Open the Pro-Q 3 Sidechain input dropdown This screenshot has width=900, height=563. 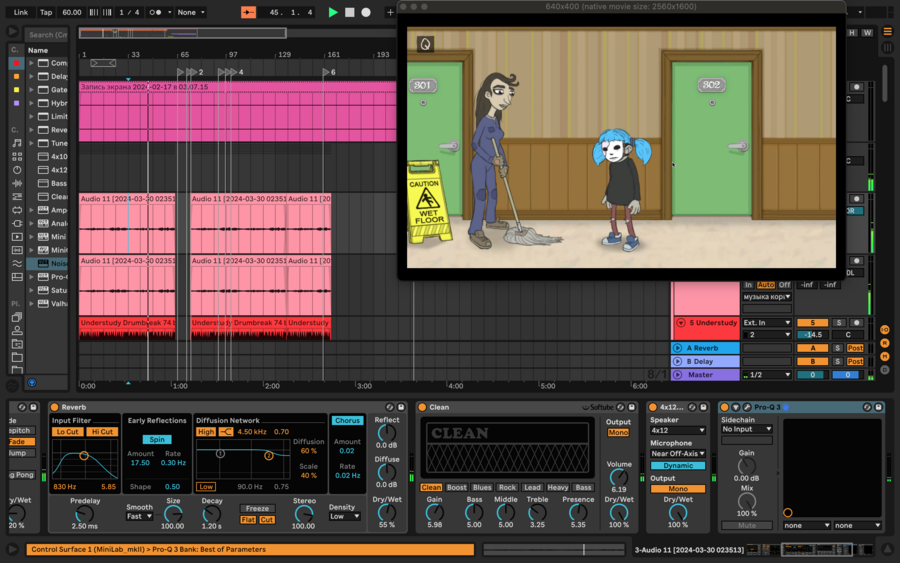[746, 429]
